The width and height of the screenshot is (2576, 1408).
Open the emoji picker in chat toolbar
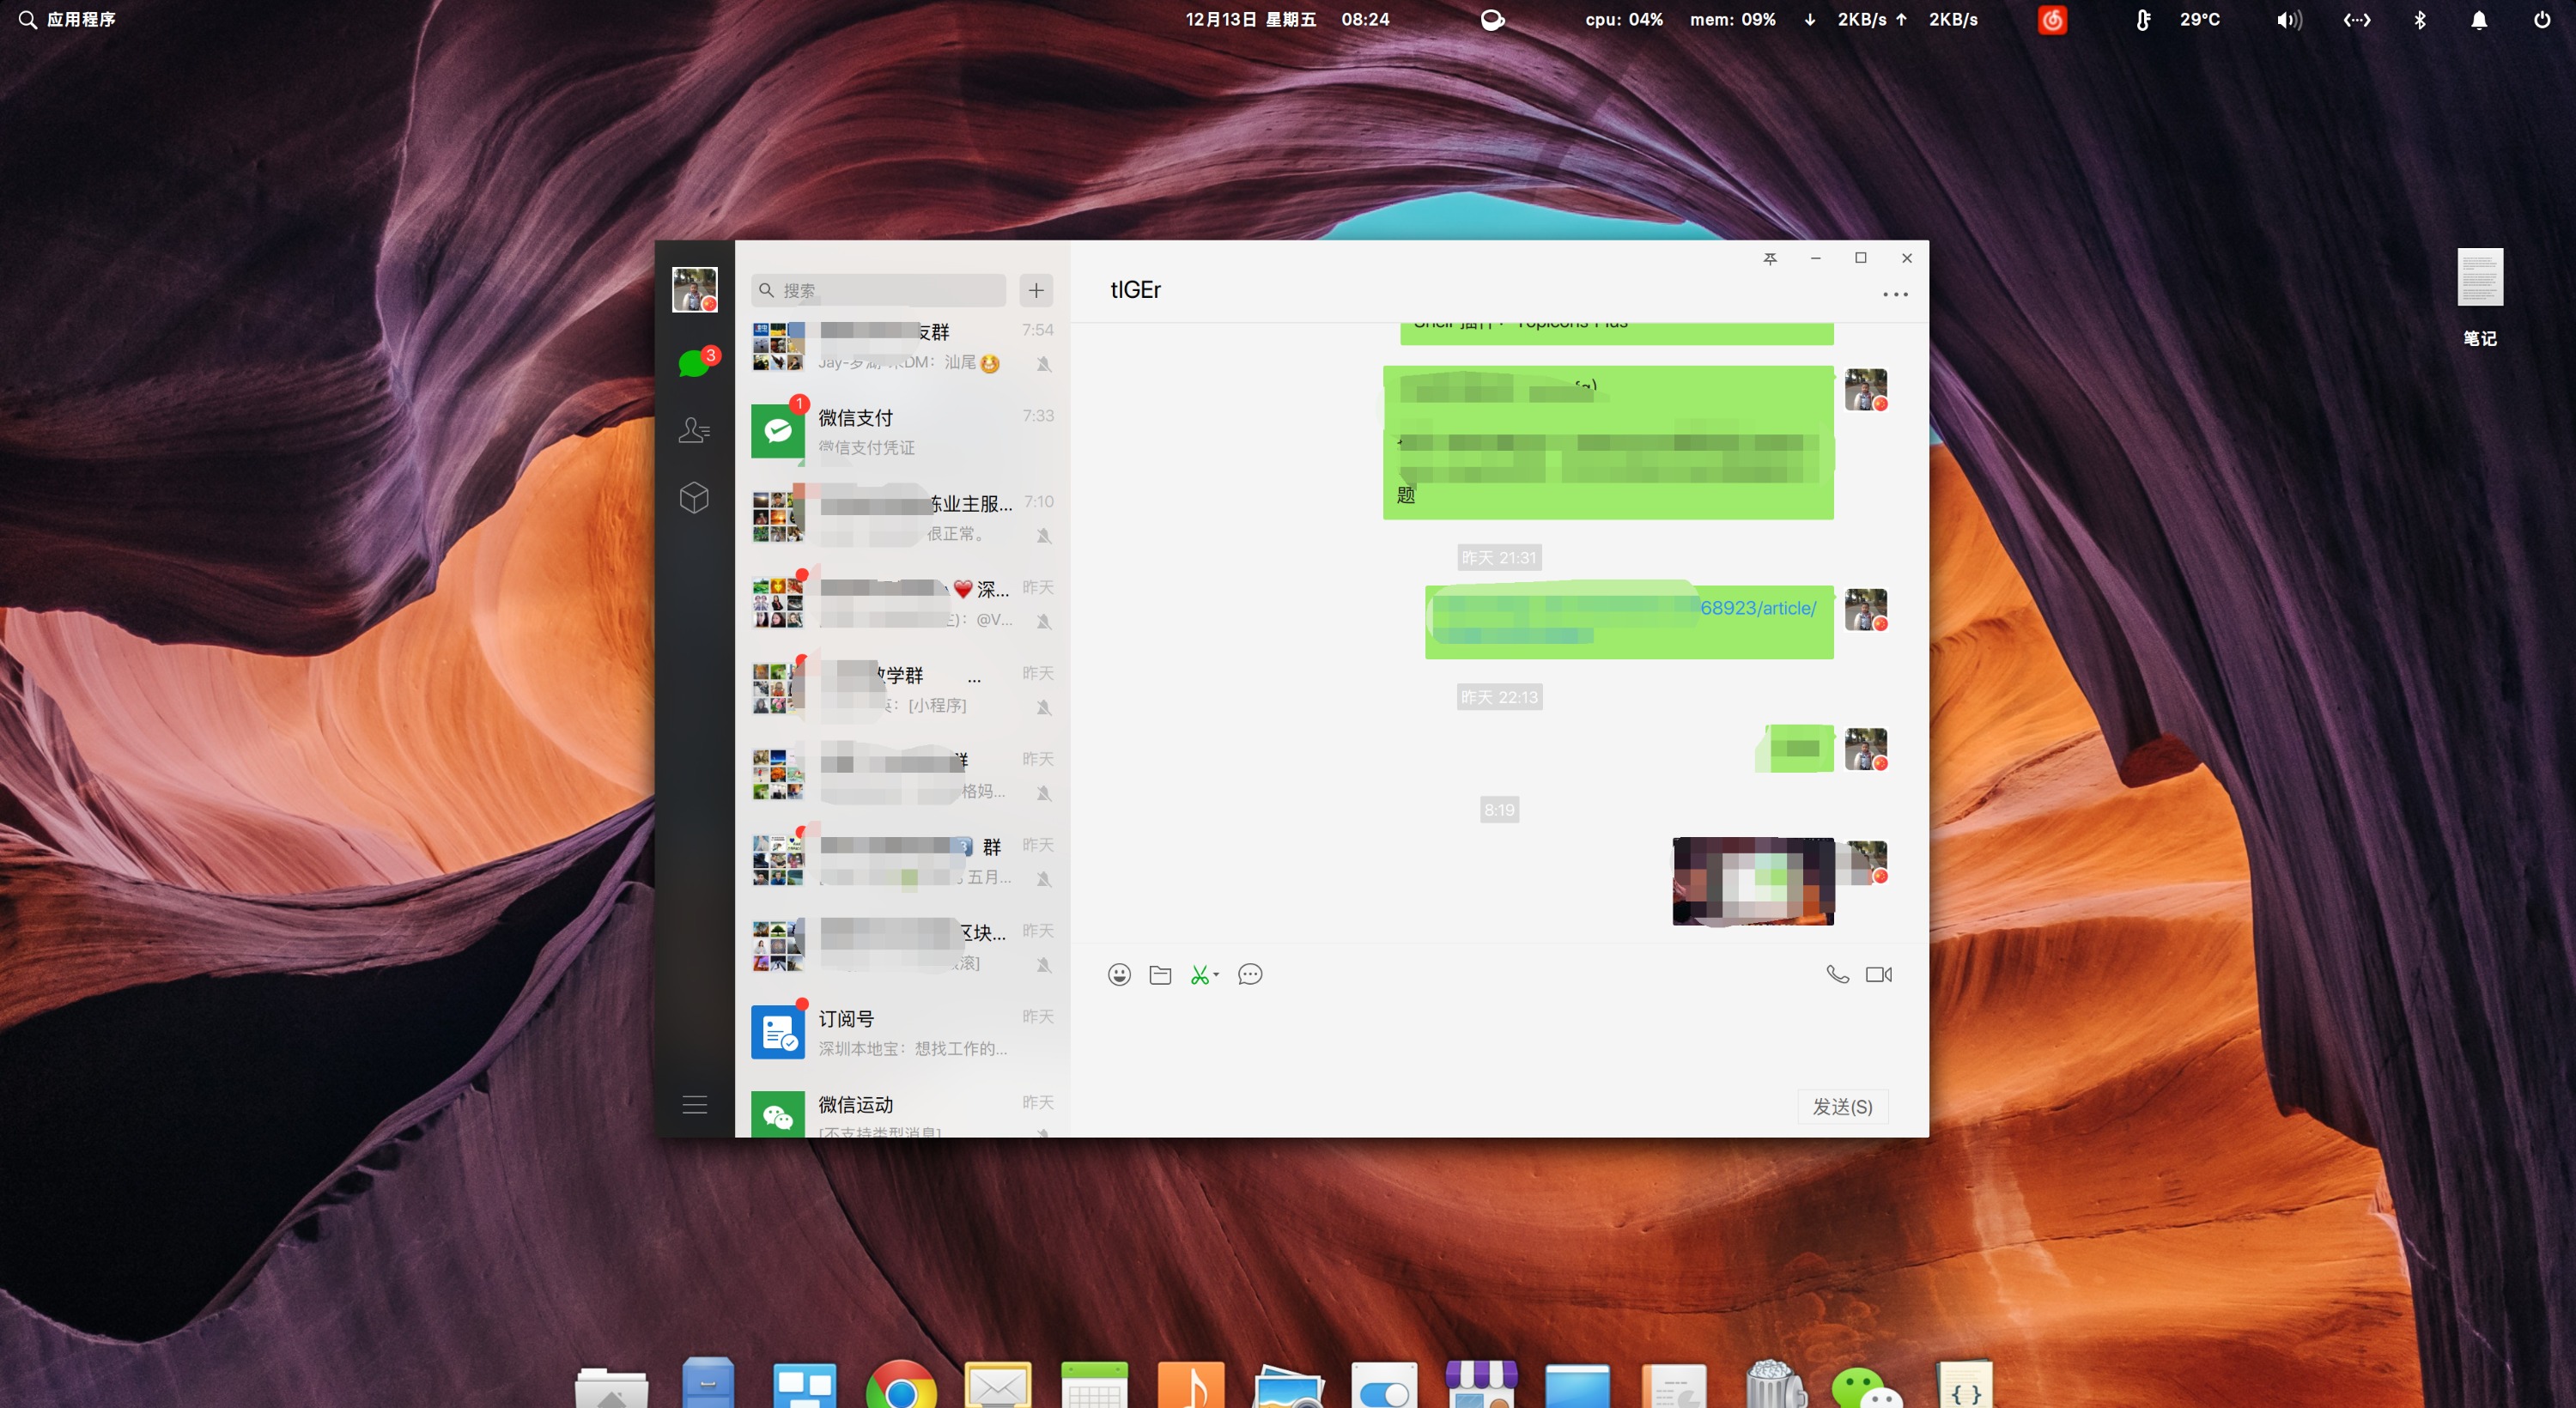click(1119, 974)
